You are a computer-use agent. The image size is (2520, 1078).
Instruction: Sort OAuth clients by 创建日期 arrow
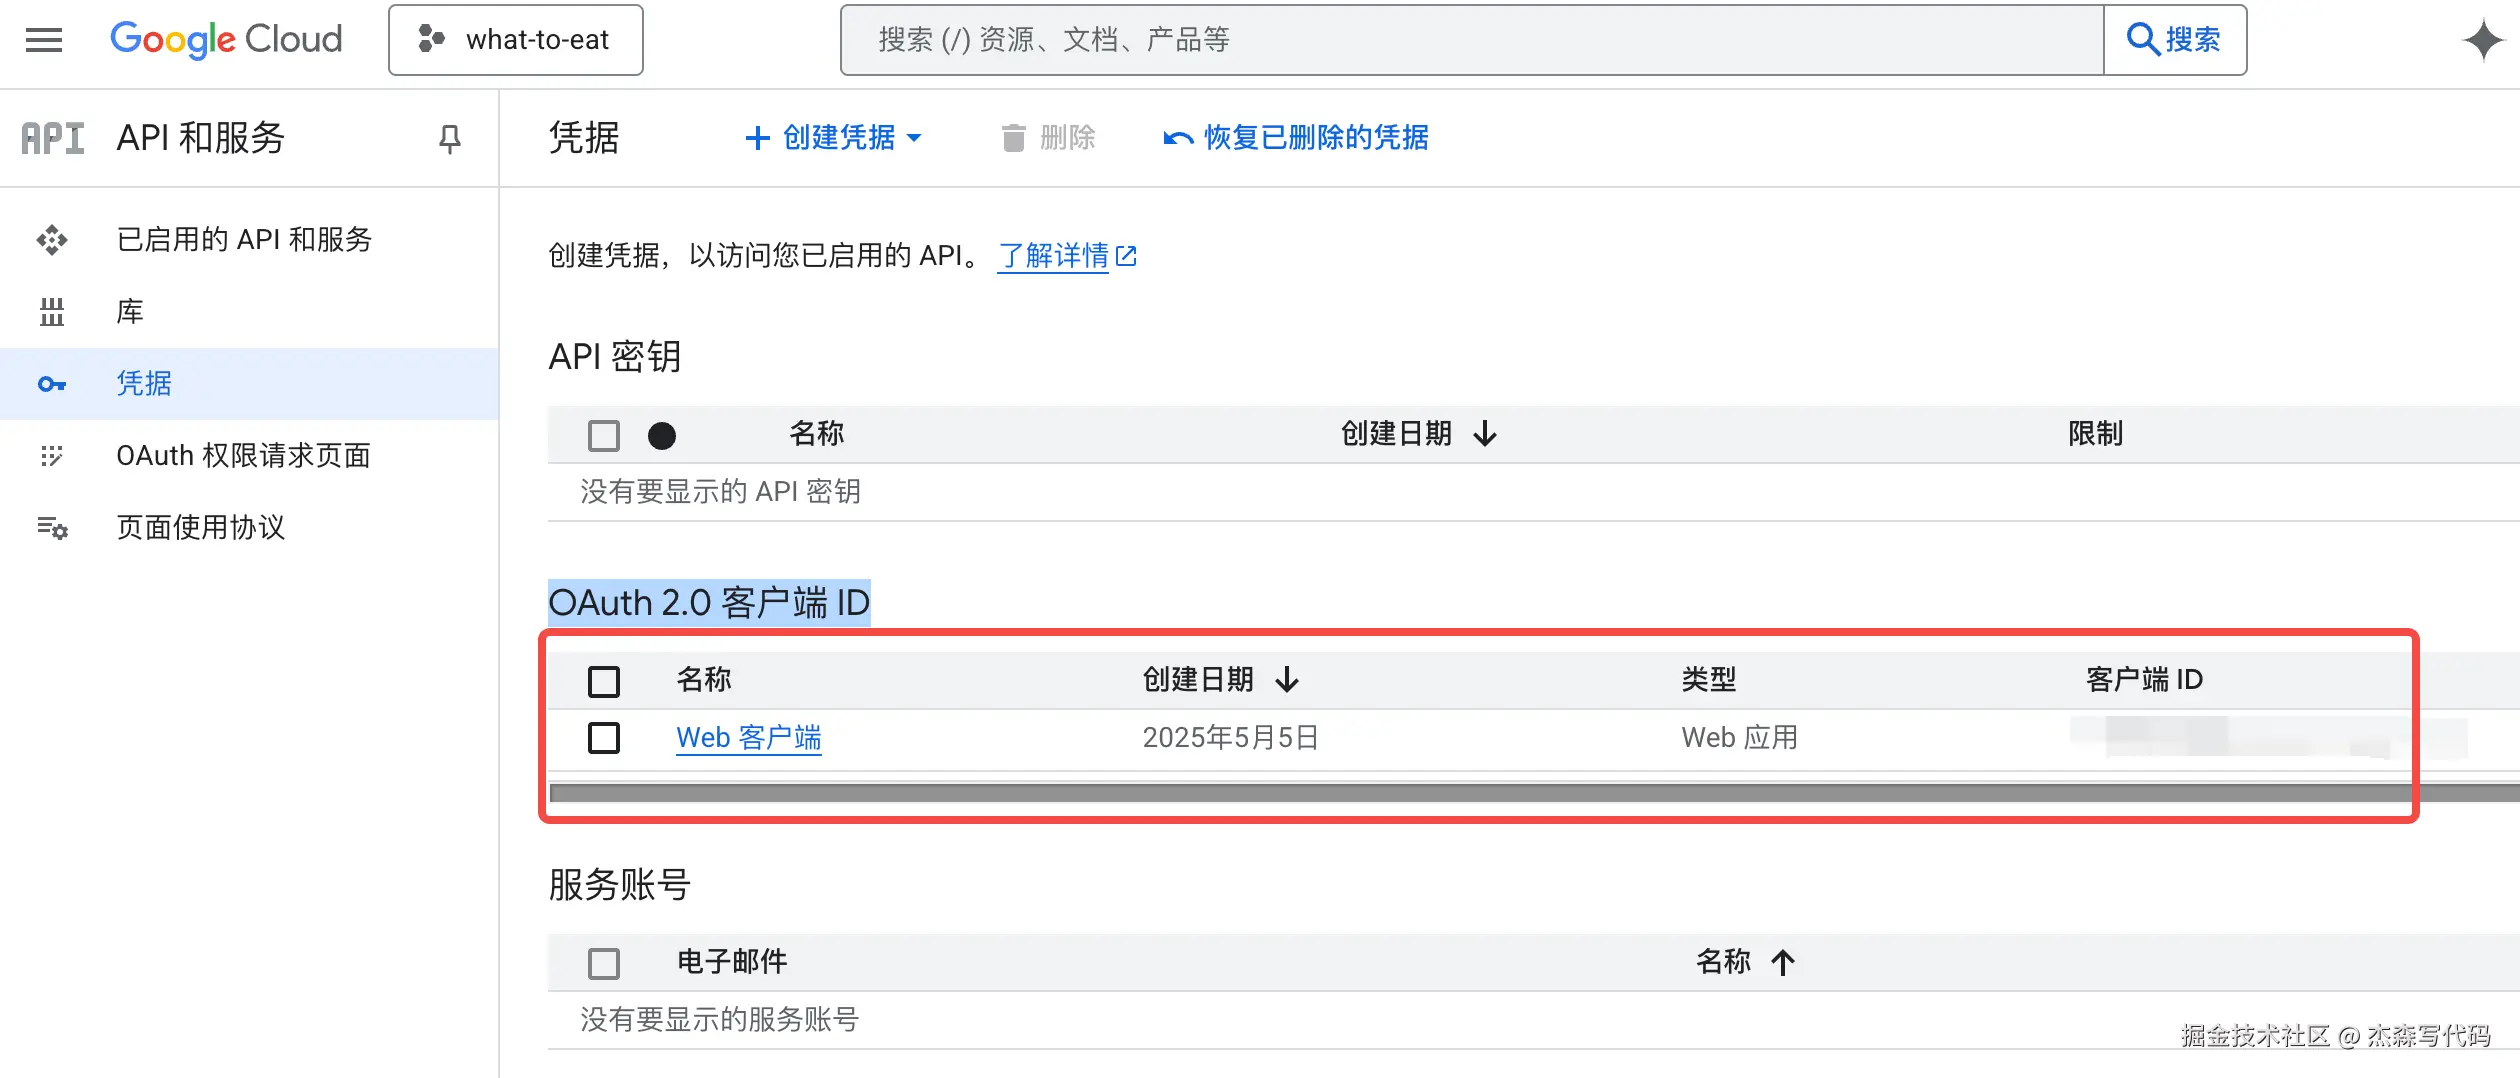[1287, 680]
